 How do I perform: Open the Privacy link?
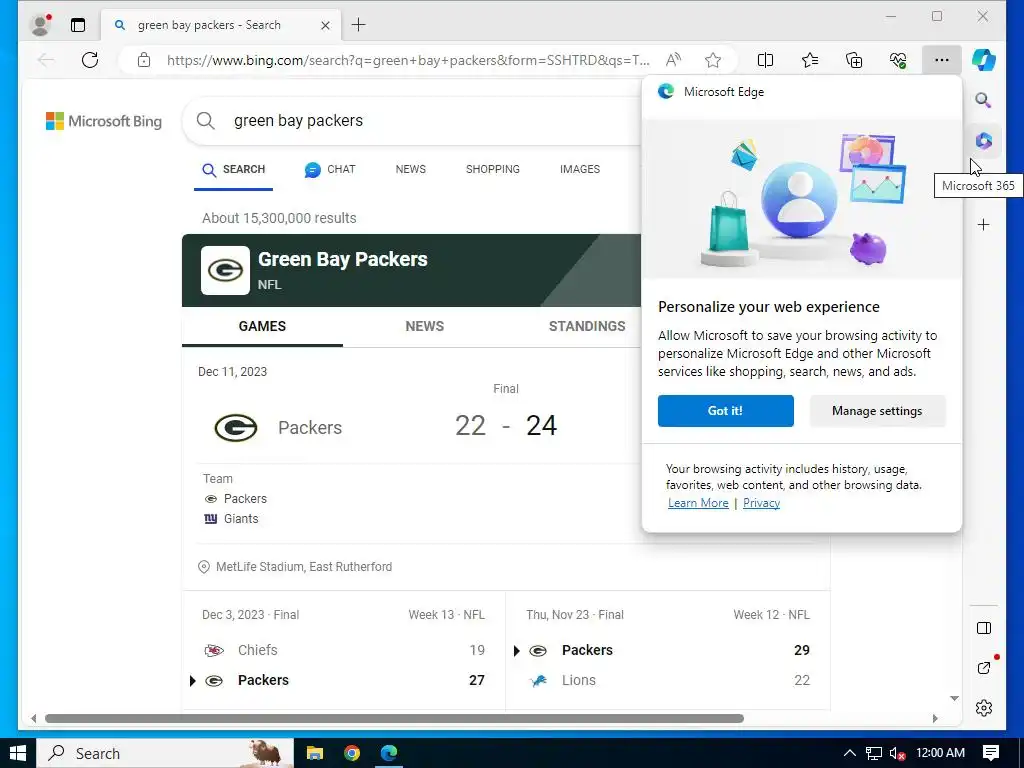pyautogui.click(x=761, y=503)
